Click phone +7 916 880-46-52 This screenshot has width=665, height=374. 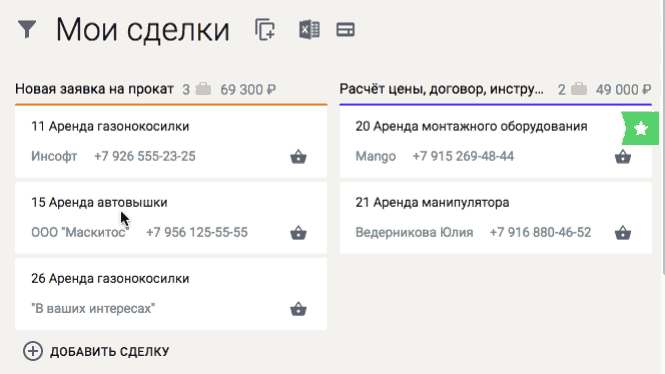[540, 232]
